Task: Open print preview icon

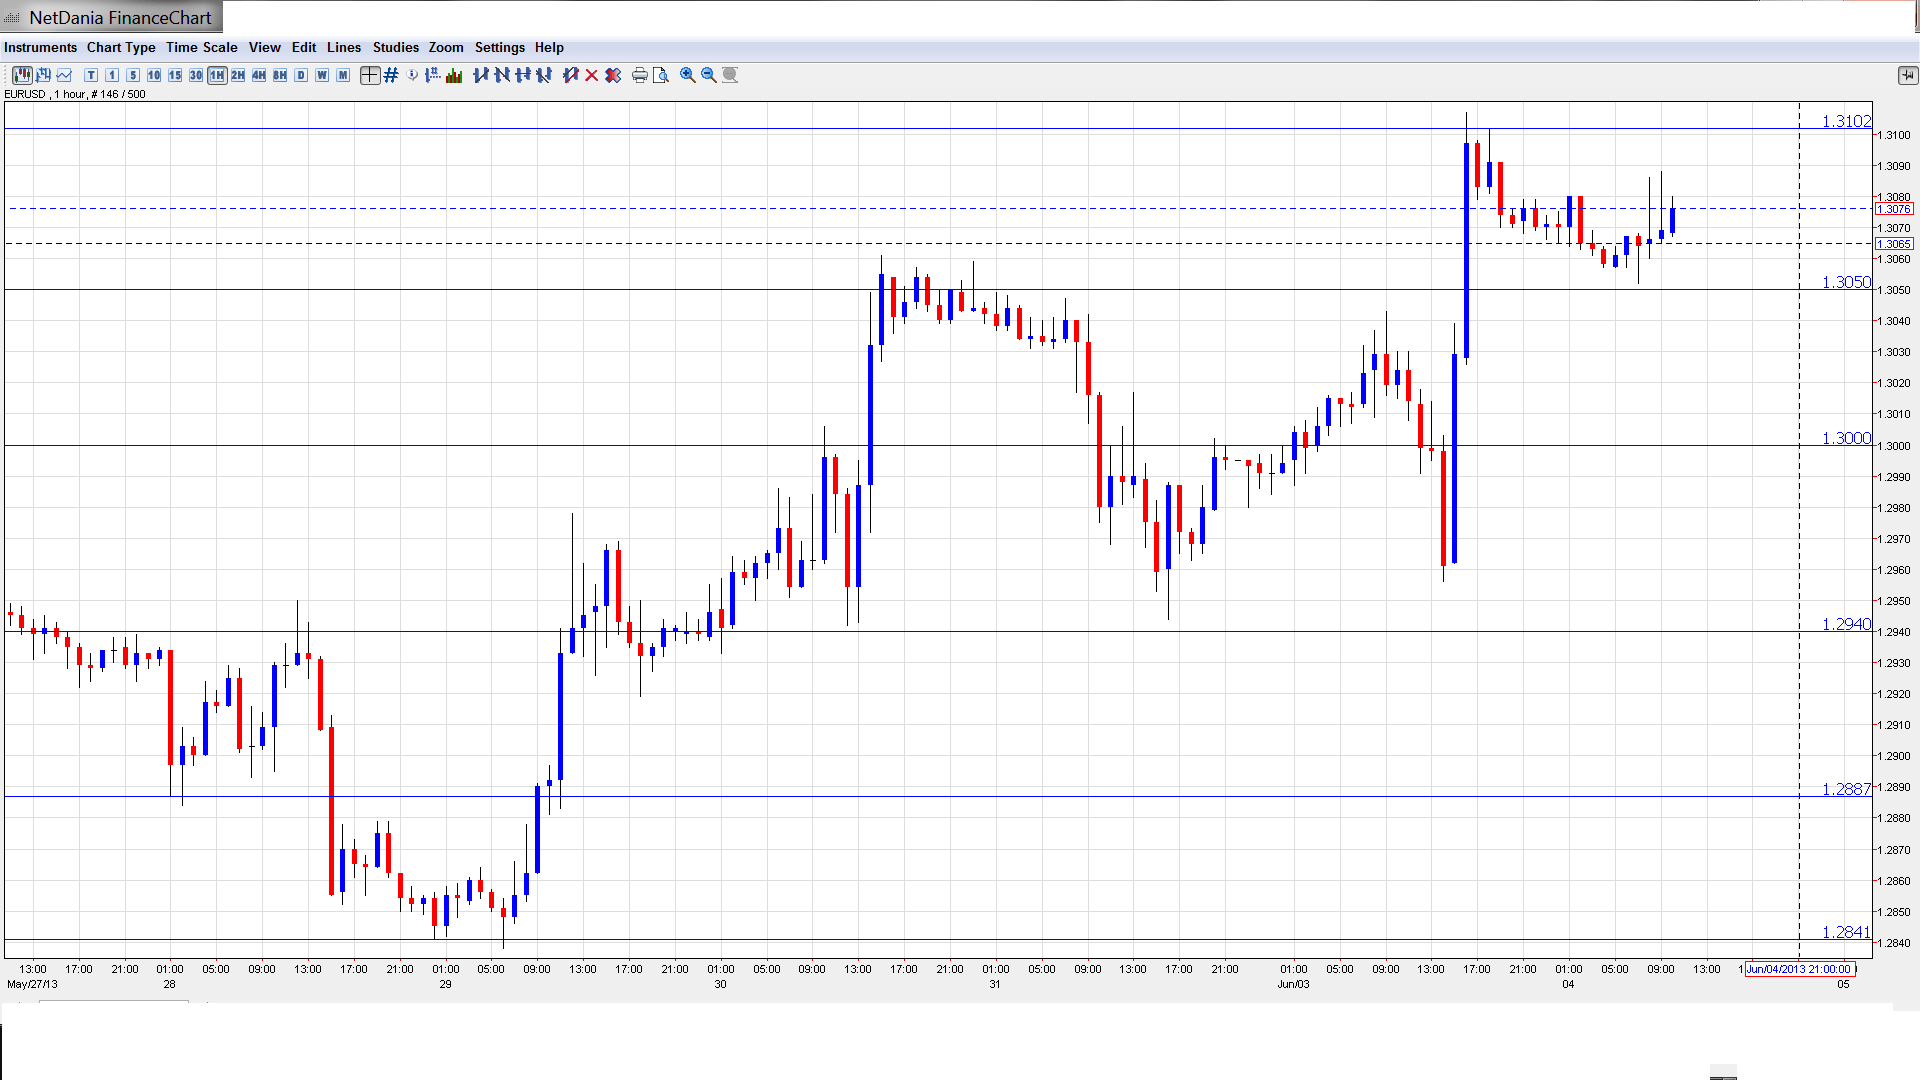Action: point(661,75)
